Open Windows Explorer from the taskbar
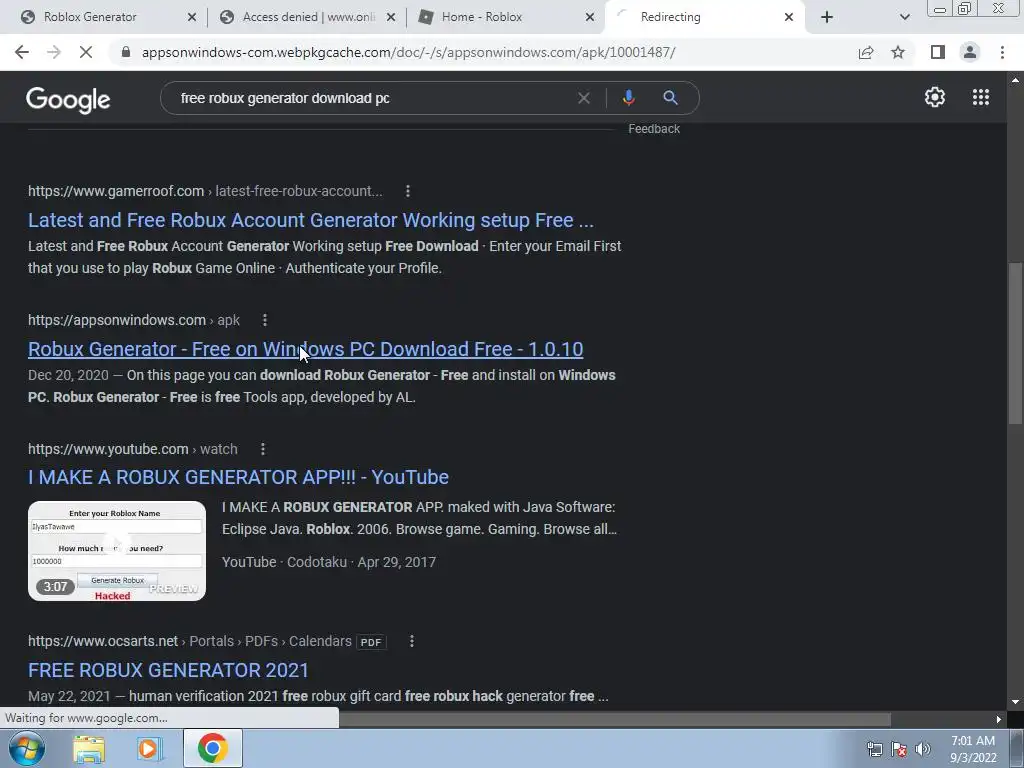 click(x=89, y=748)
